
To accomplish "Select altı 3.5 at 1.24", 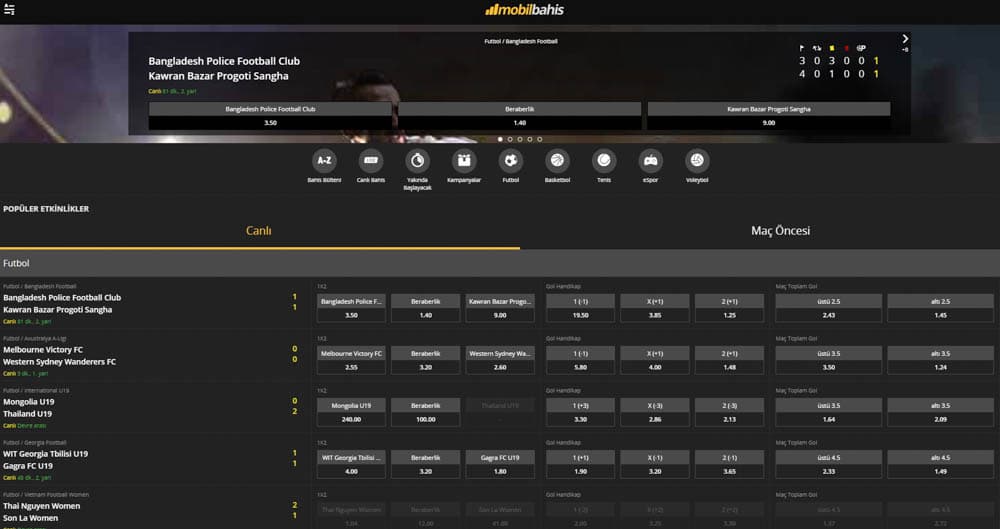I will coord(941,361).
